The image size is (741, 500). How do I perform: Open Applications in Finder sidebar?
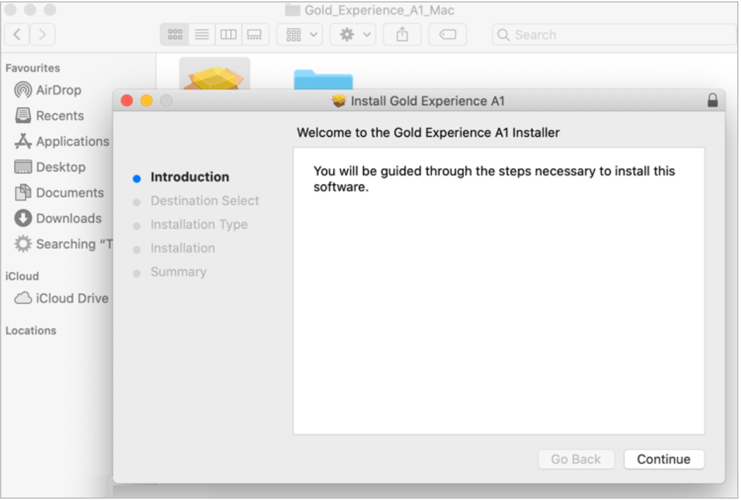(x=62, y=141)
